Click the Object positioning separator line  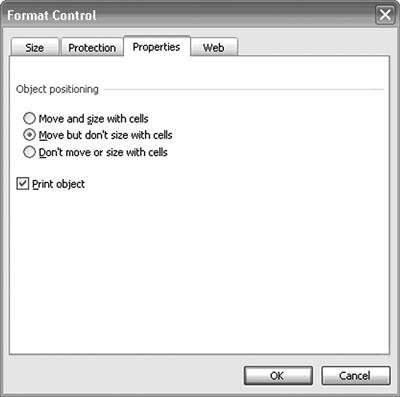click(x=244, y=89)
